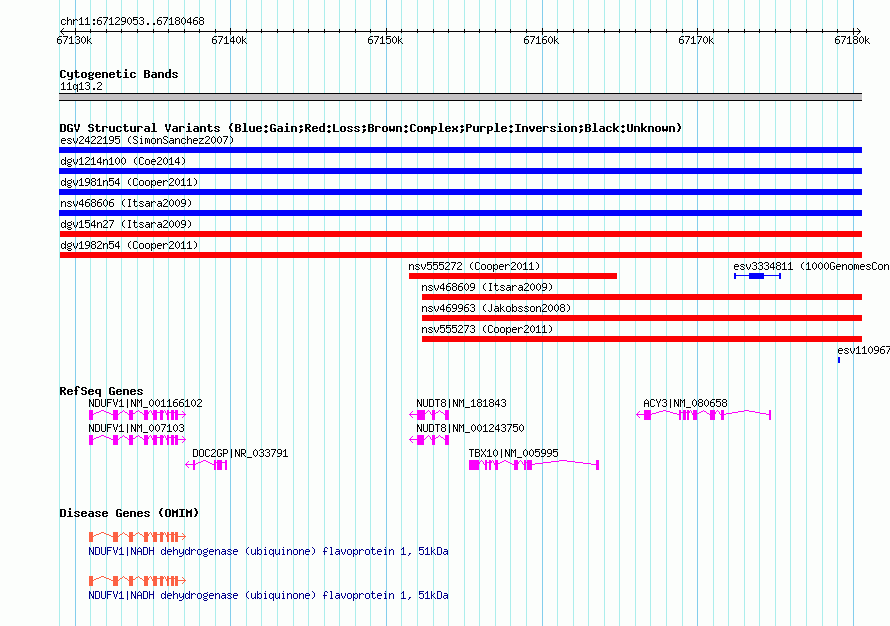Screen dimensions: 890x626
Task: Click the dgv1981n54 (Cooper2011) label
Action: coord(129,182)
